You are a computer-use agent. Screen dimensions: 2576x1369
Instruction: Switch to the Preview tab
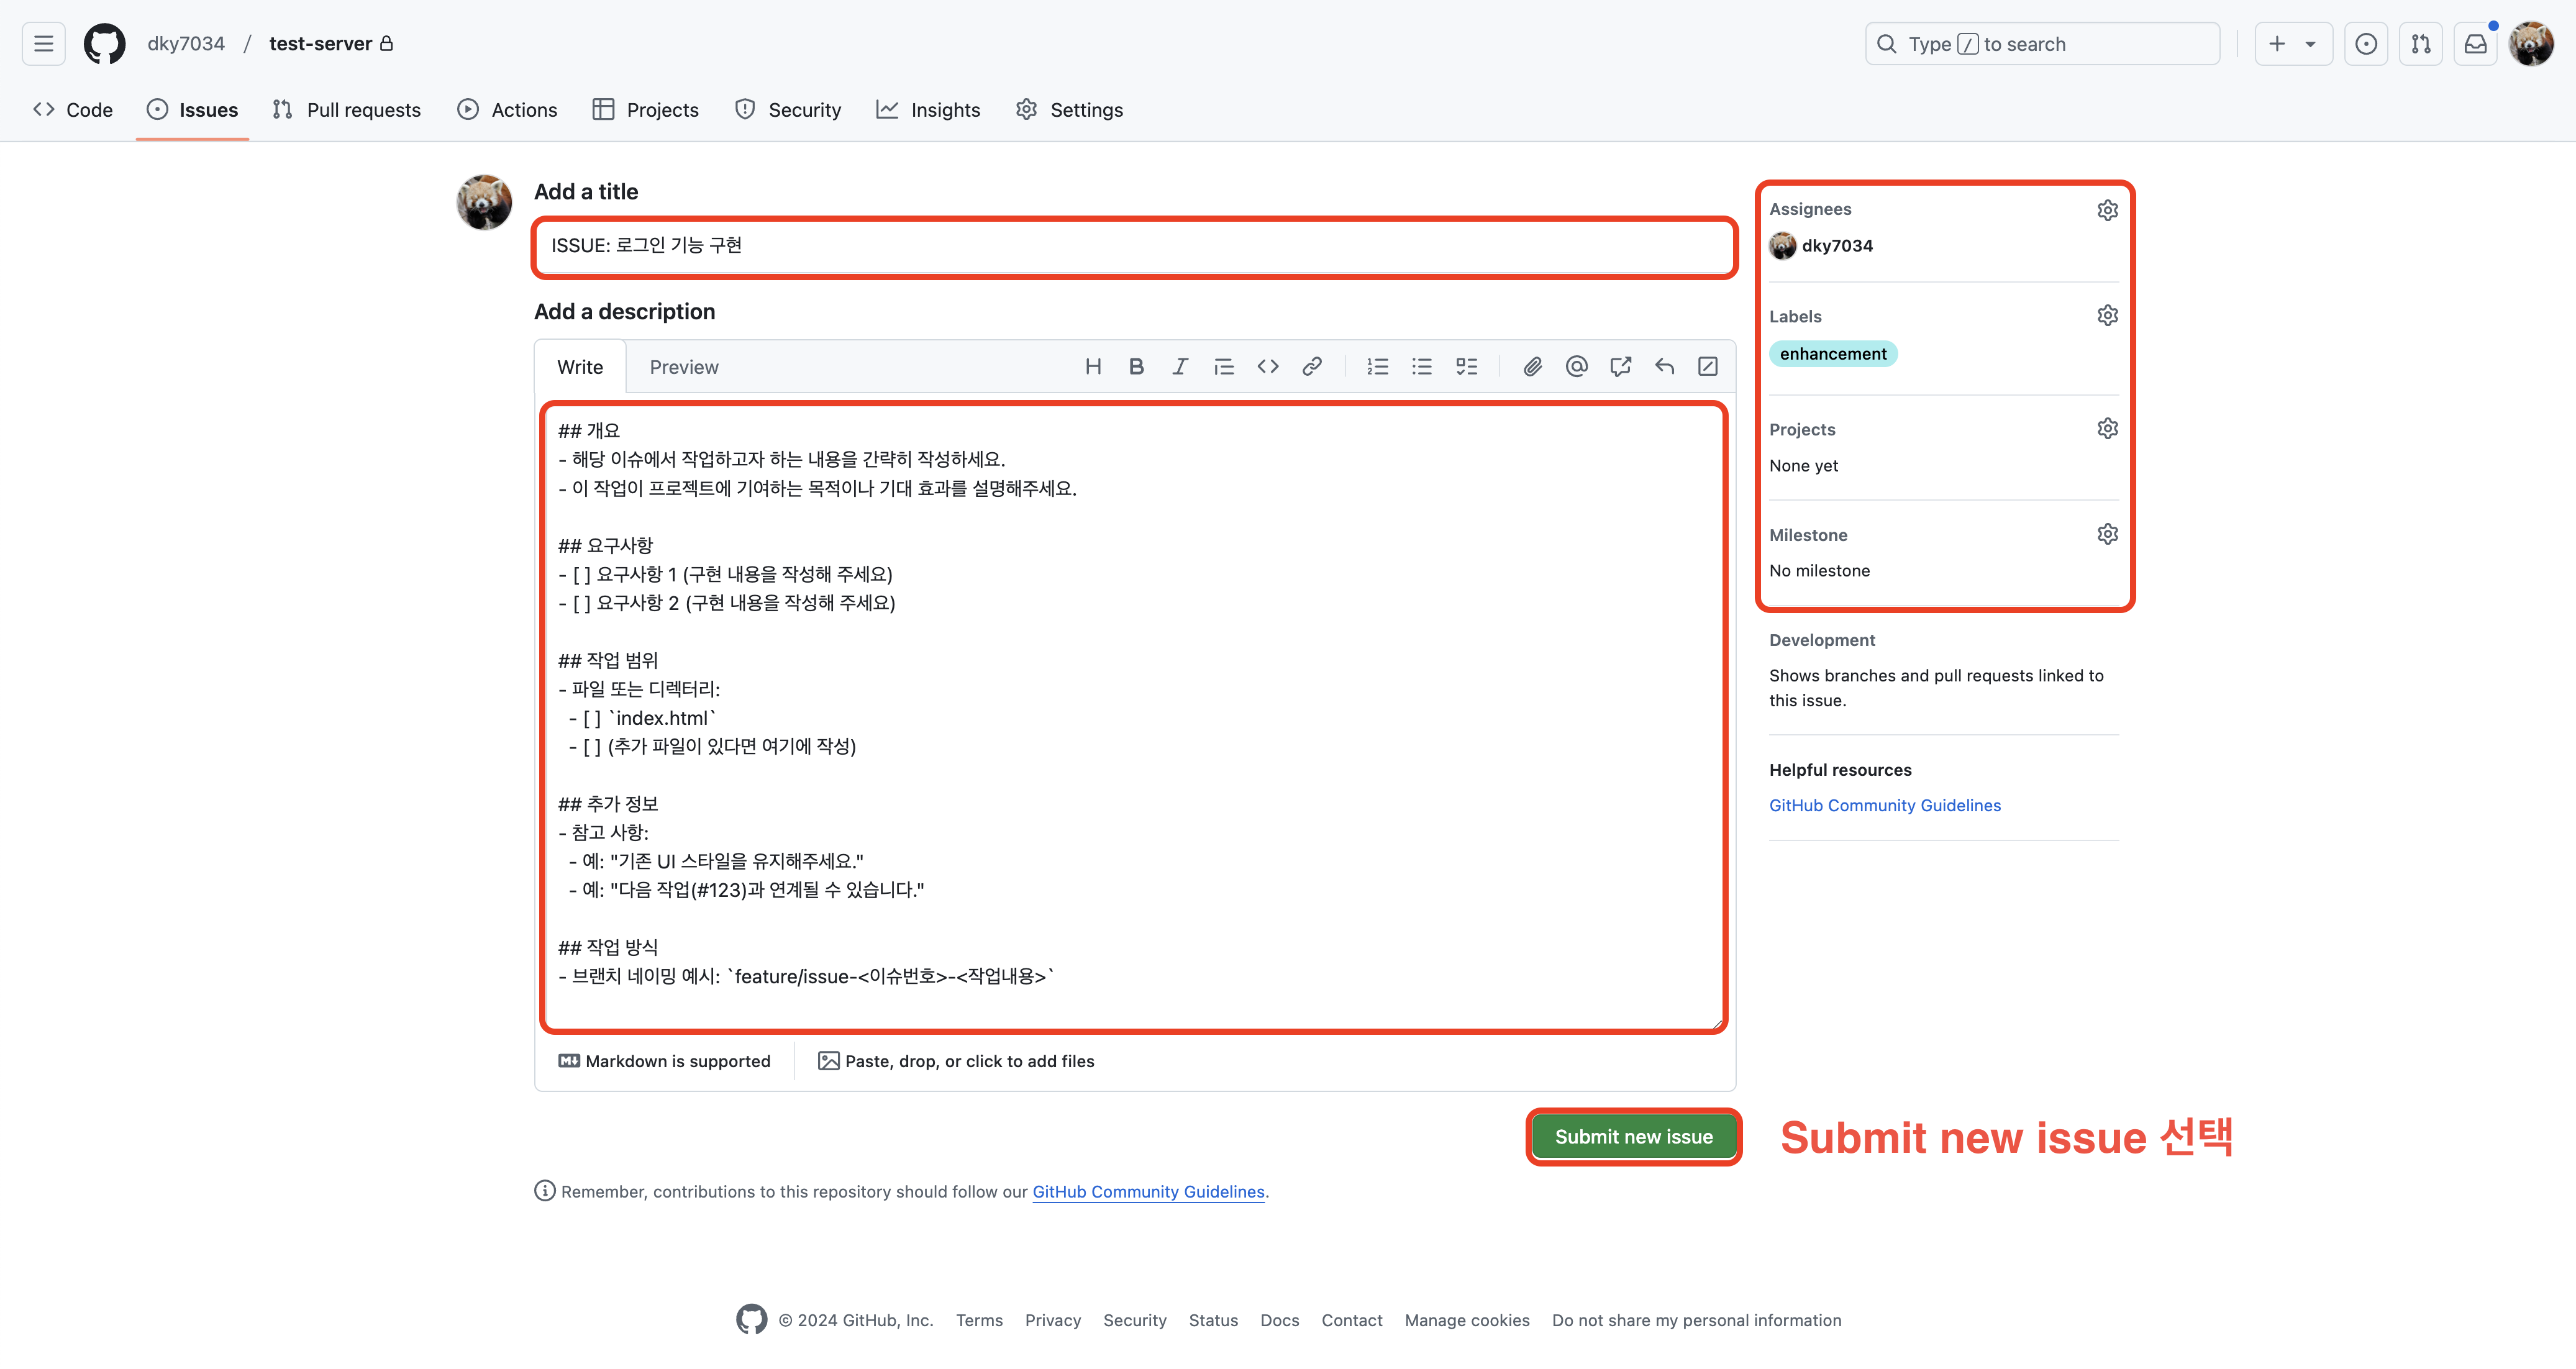683,367
